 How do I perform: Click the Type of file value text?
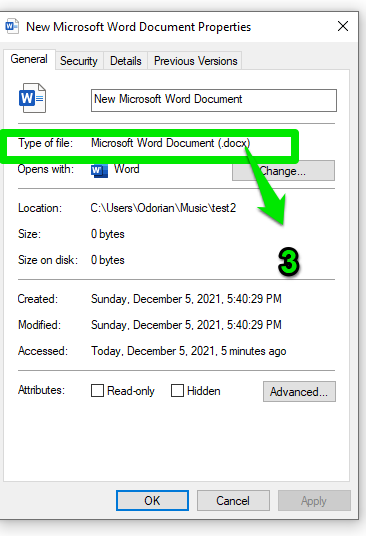tap(171, 143)
